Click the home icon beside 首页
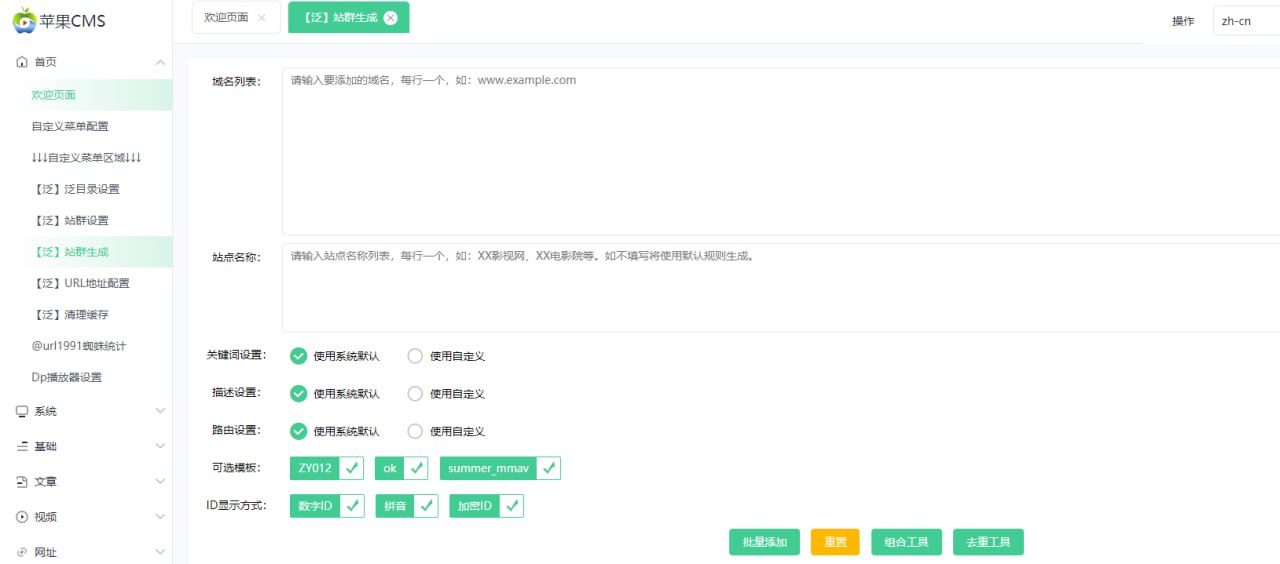 click(22, 62)
